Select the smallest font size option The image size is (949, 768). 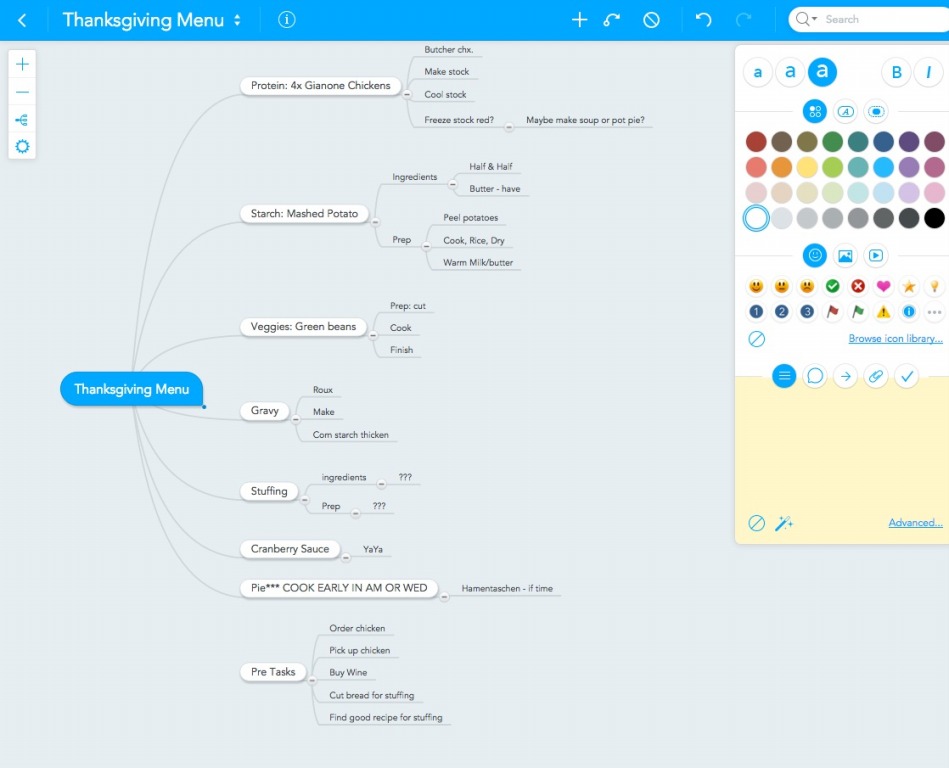point(757,72)
